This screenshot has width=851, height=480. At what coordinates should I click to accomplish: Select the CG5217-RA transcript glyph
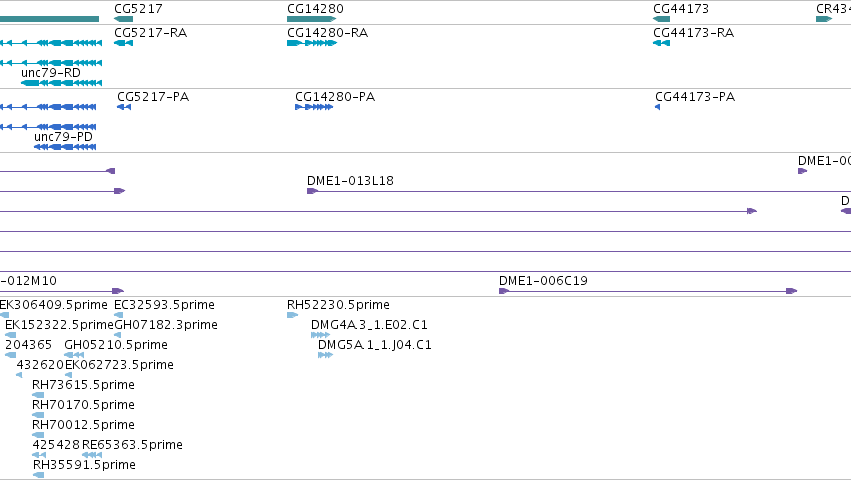point(123,43)
